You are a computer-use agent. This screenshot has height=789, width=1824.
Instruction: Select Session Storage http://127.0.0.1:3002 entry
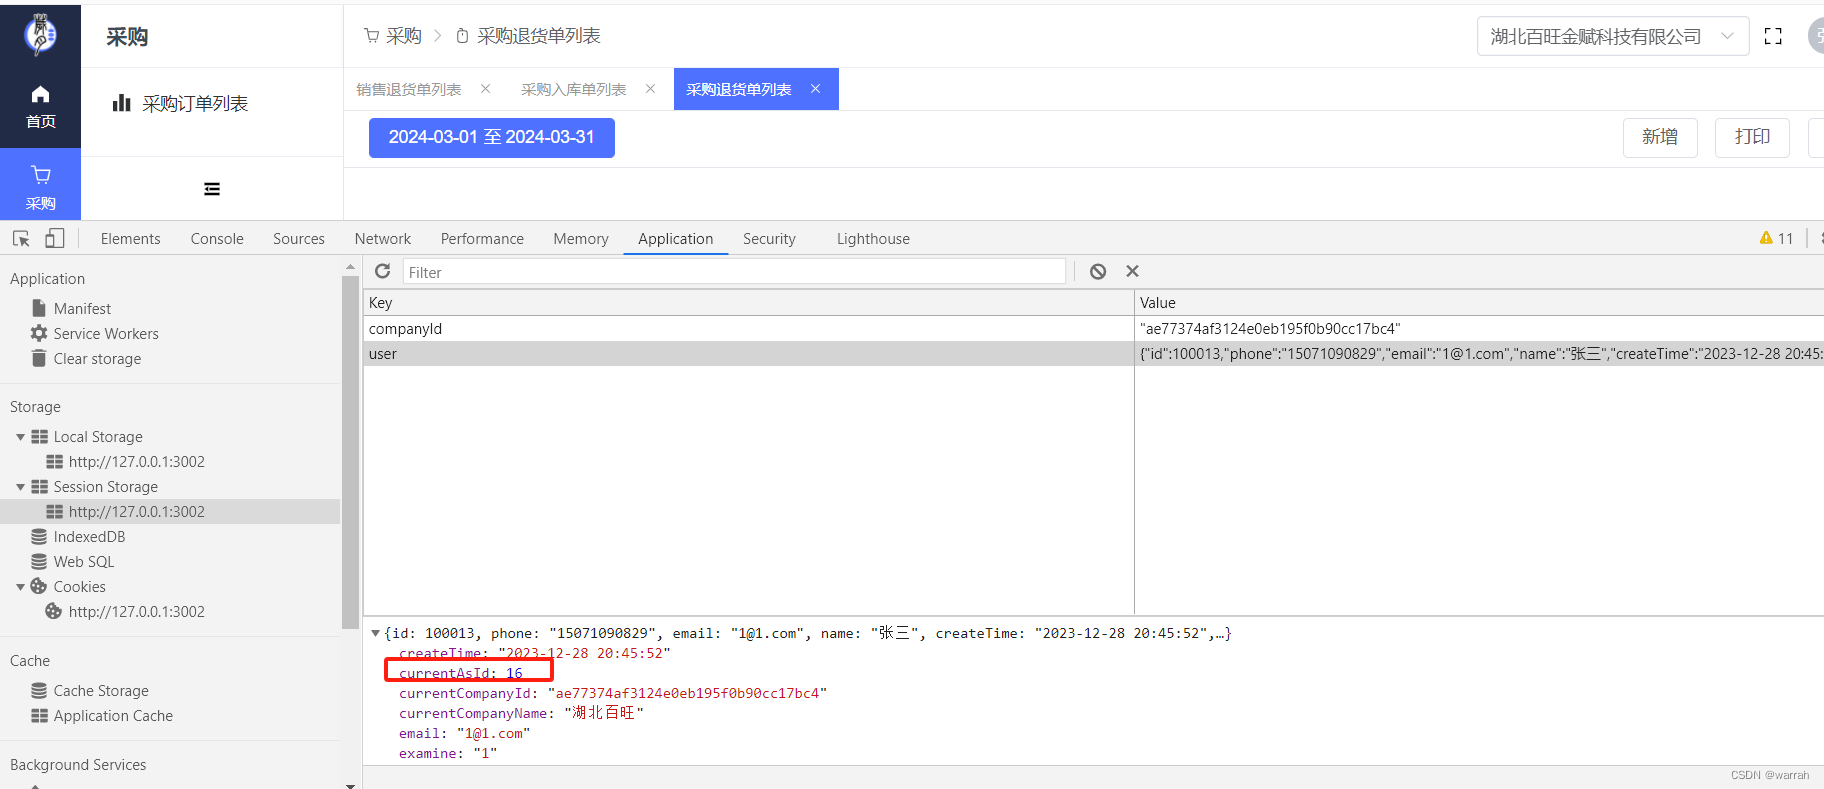coord(136,511)
